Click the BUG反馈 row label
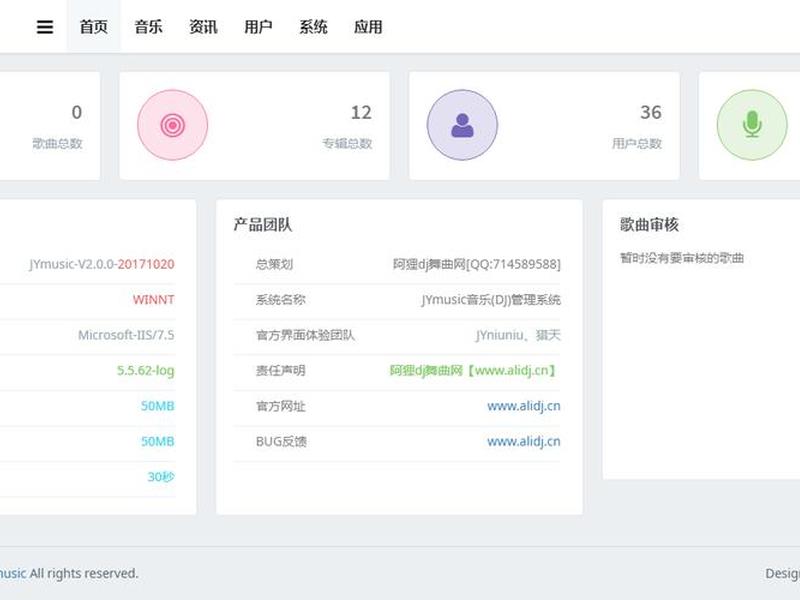Viewport: 800px width, 600px height. point(281,441)
